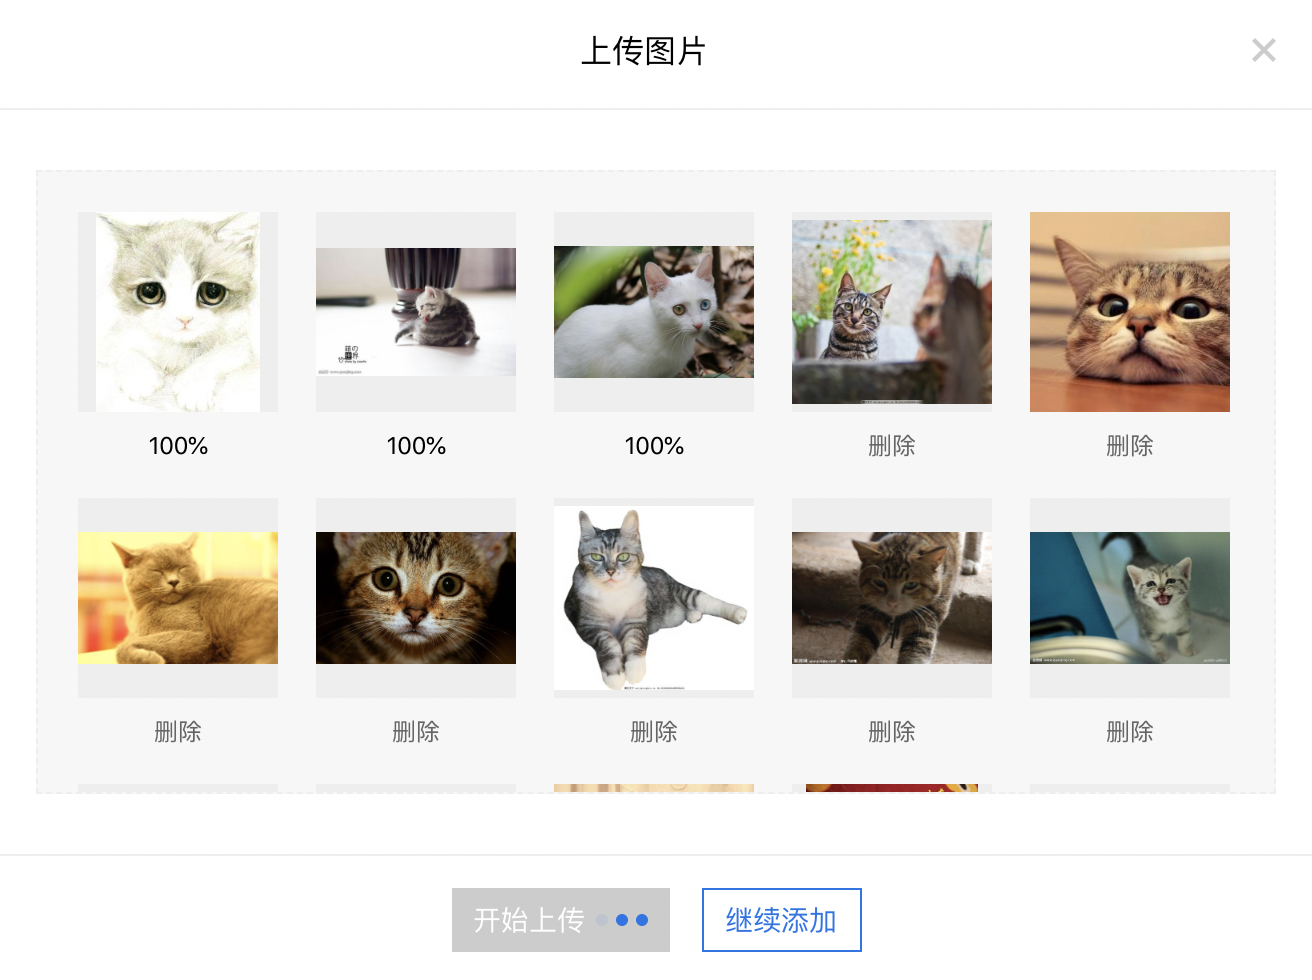
Task: Select the crouching tabby on steps thumbnail
Action: click(892, 598)
